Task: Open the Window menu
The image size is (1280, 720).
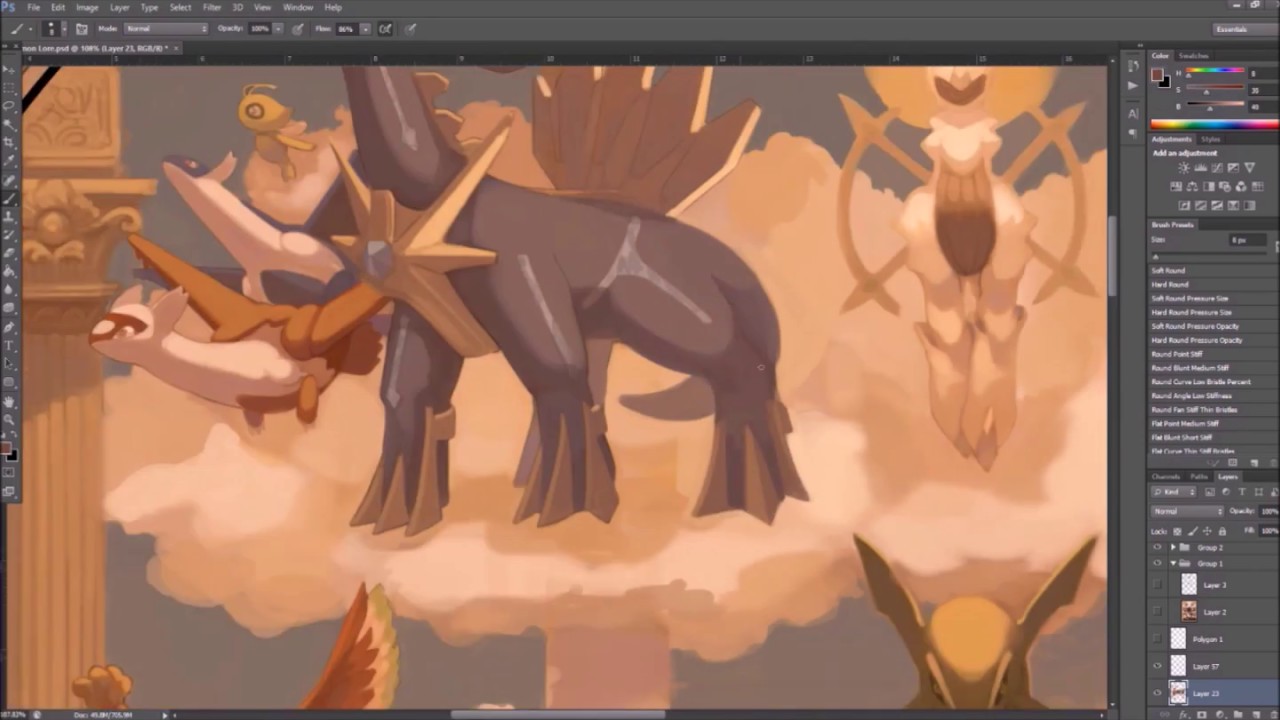Action: (298, 7)
